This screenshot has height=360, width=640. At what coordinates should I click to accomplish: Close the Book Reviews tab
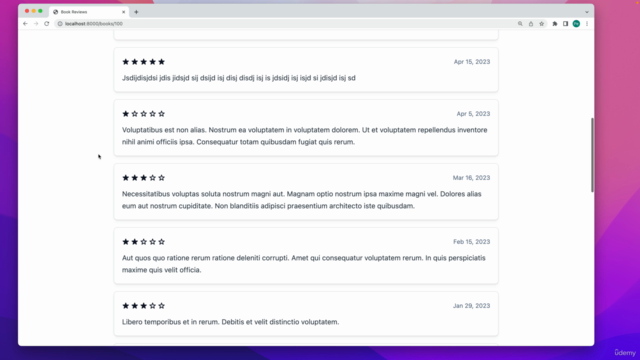[x=124, y=12]
